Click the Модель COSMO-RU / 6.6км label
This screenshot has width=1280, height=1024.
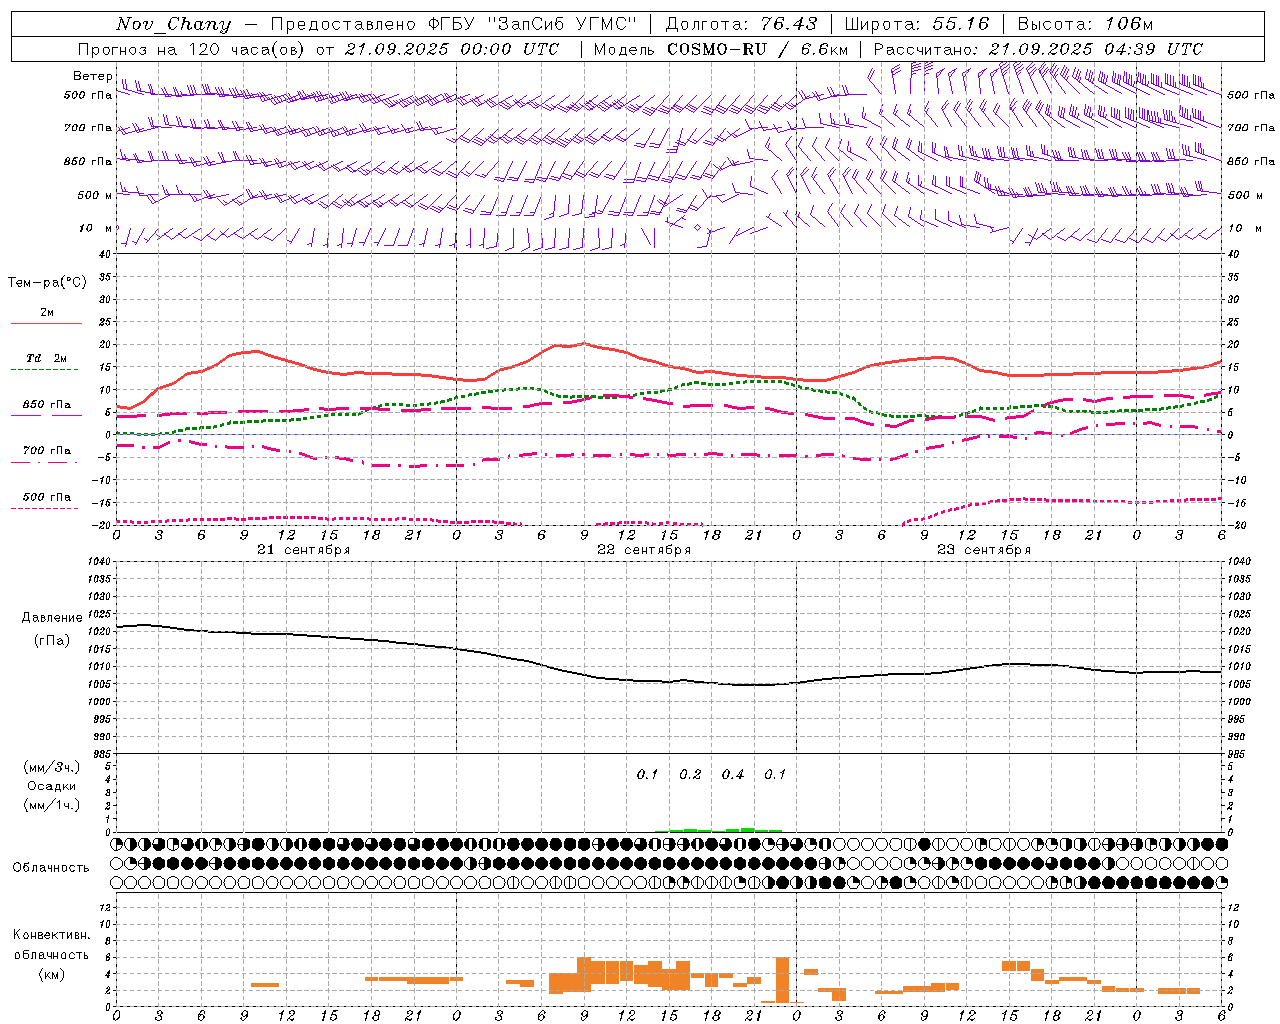[721, 49]
